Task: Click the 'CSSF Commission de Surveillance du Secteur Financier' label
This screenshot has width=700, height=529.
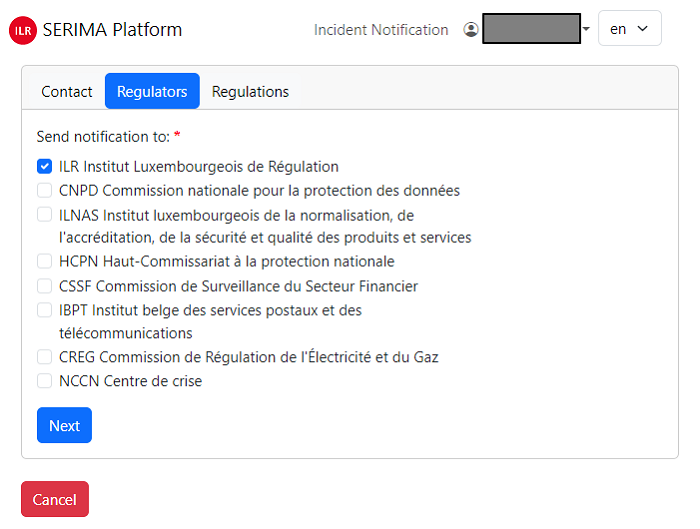Action: 238,286
